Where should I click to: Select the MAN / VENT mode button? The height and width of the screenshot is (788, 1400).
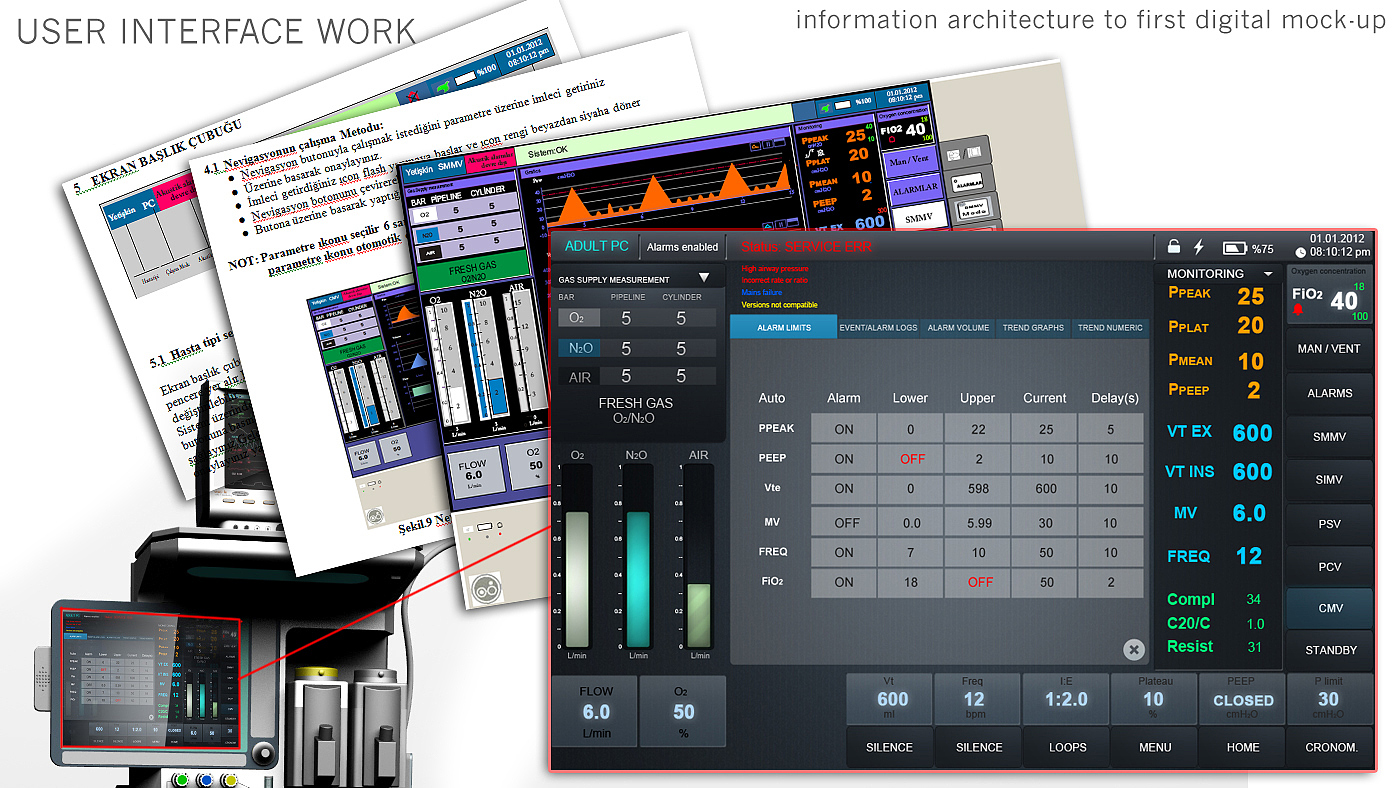pos(1329,349)
